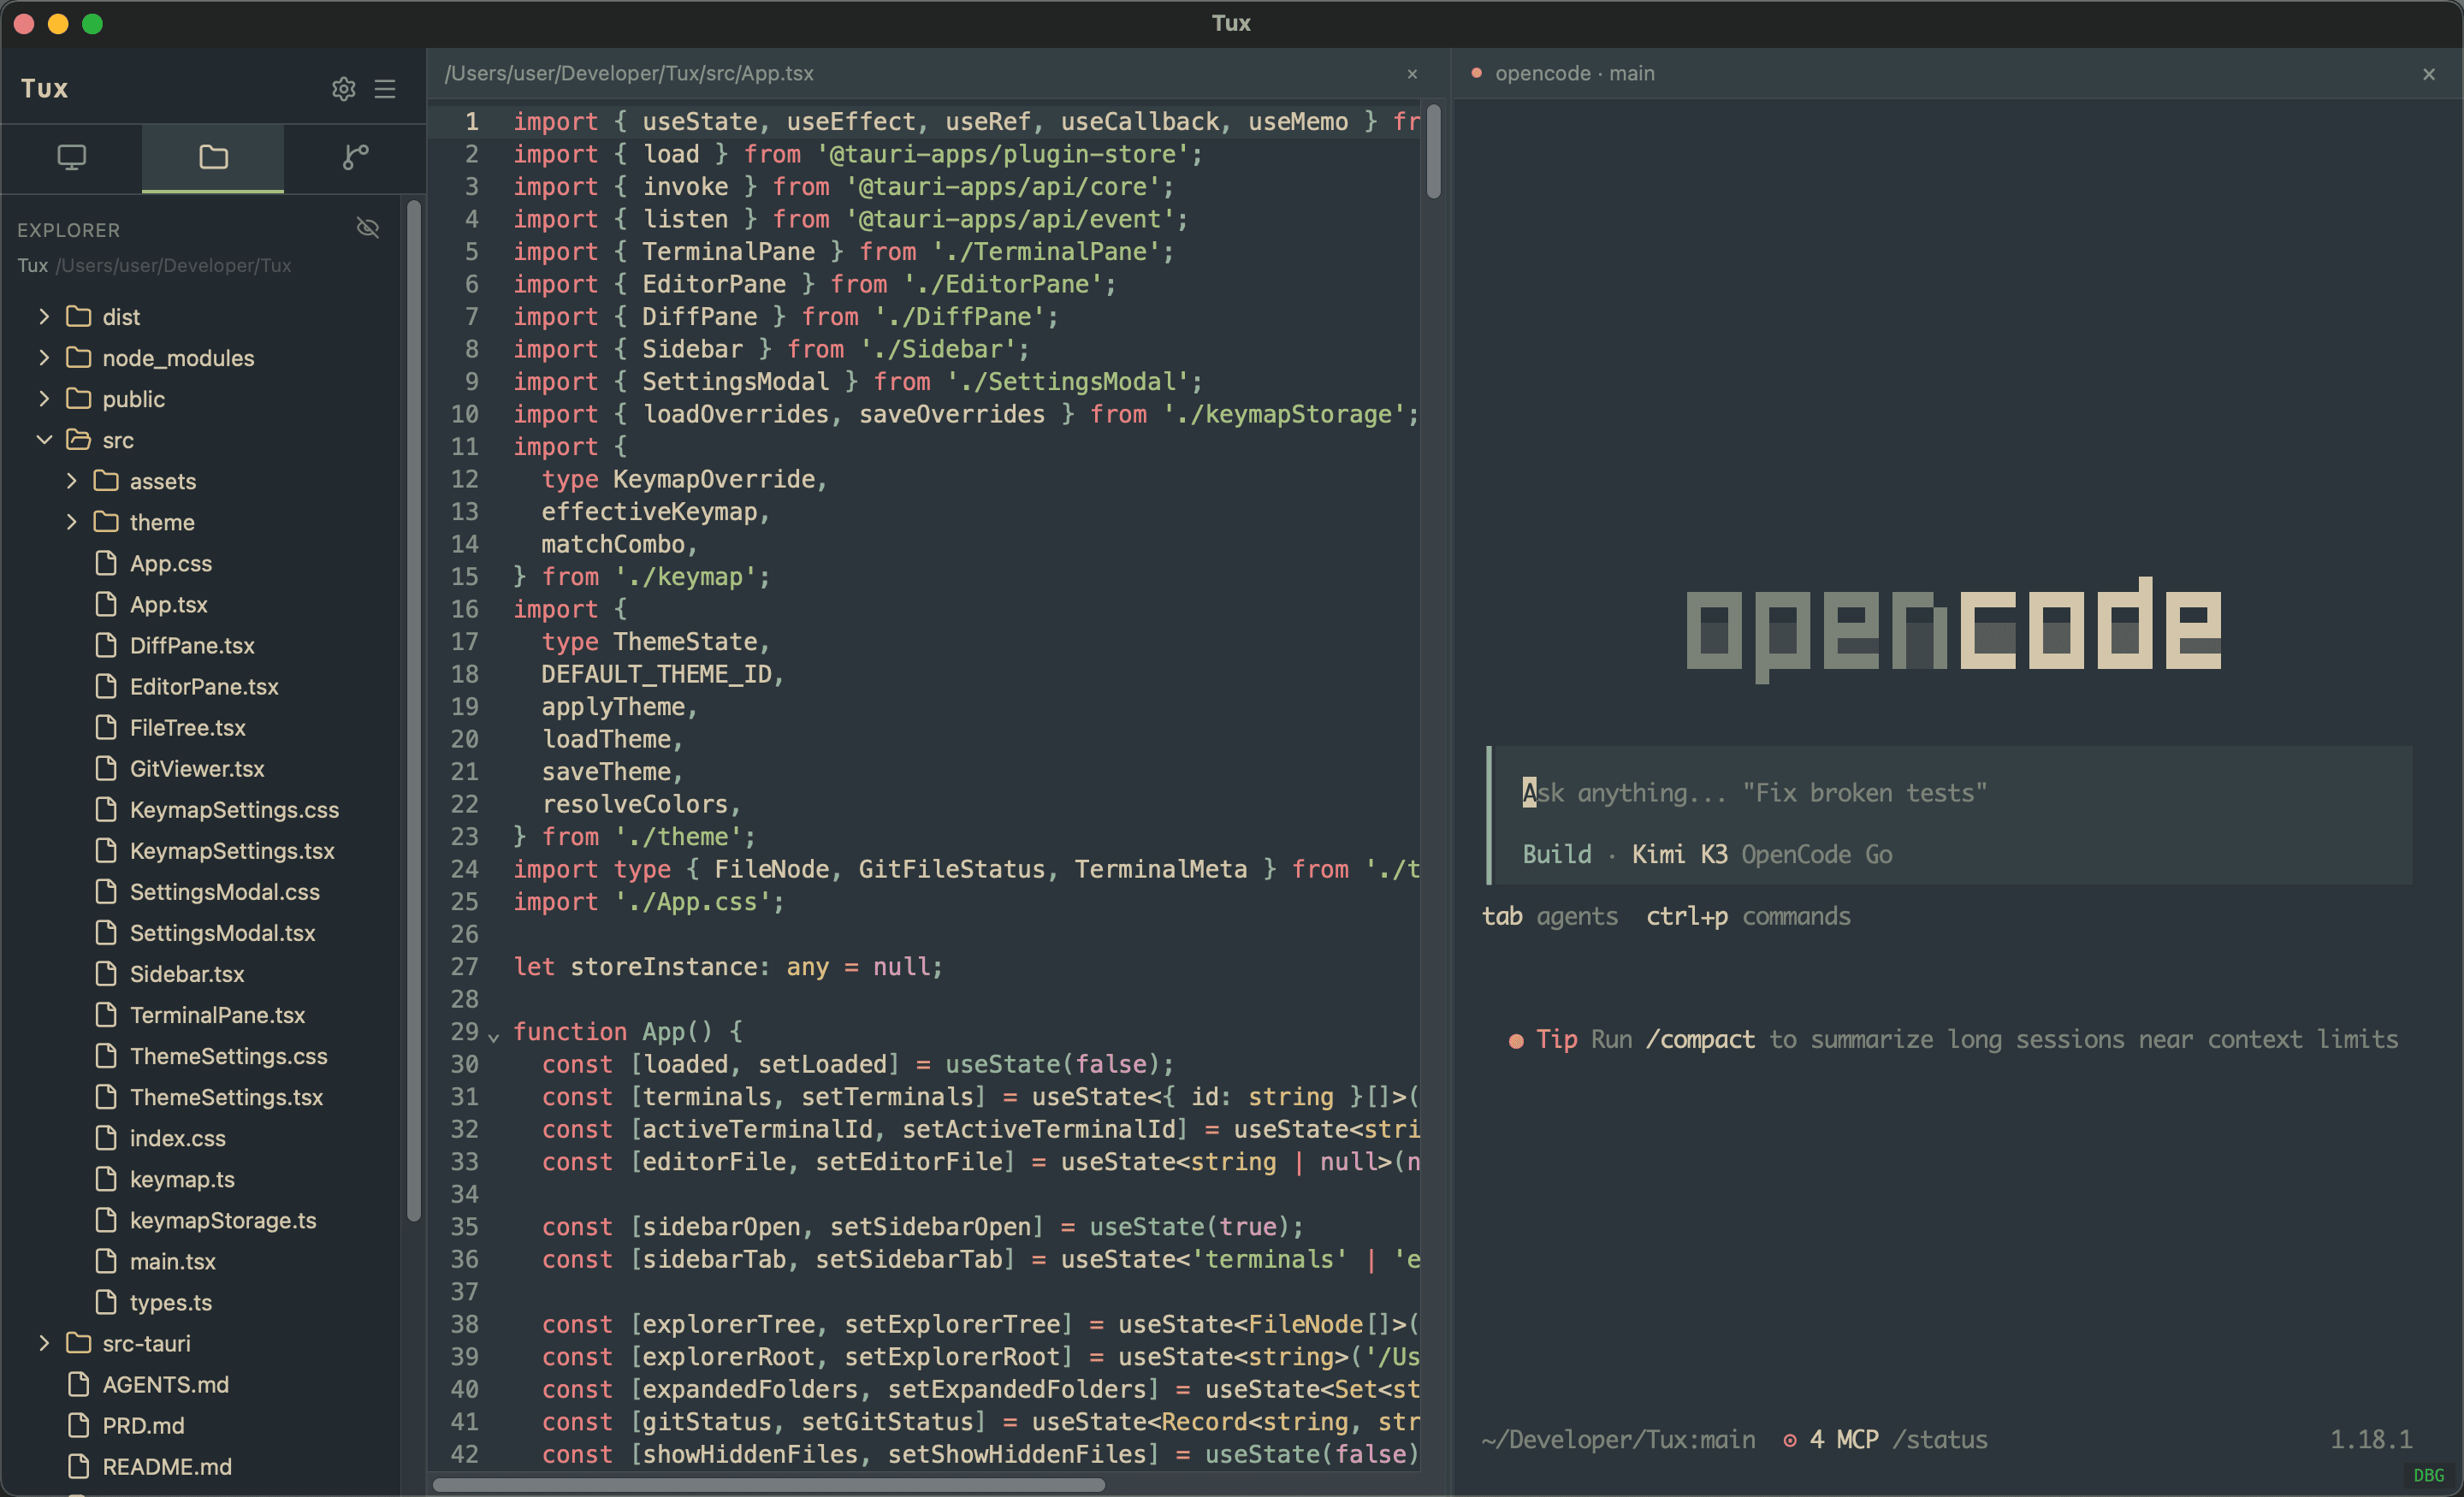This screenshot has height=1497, width=2464.
Task: Click the /compact command in tip
Action: coord(1700,1039)
